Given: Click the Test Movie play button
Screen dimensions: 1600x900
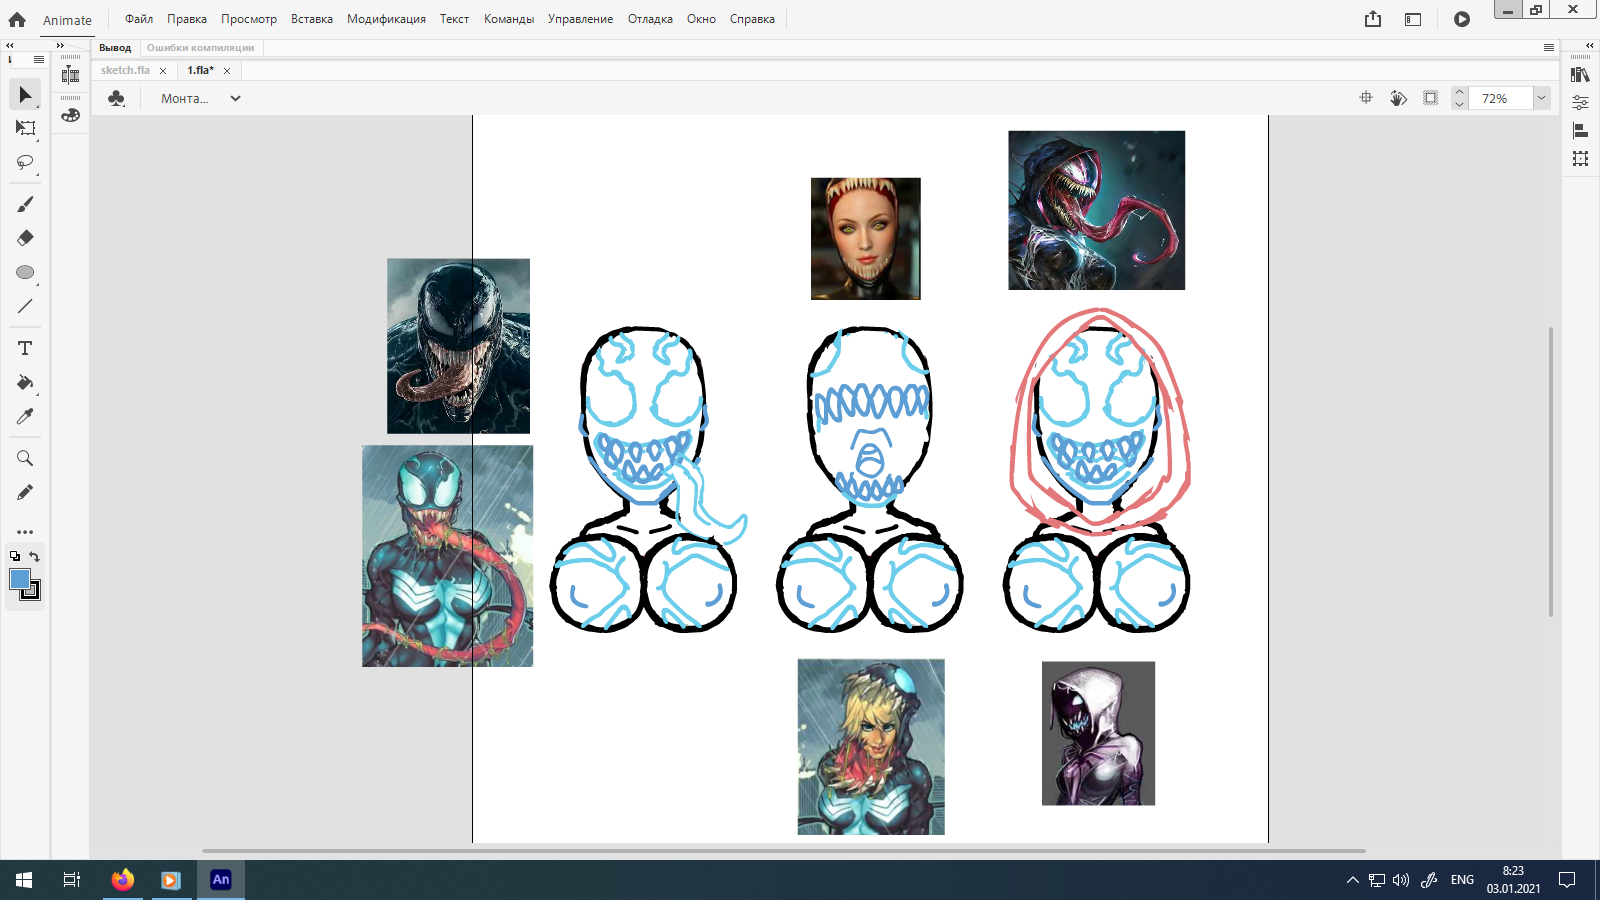Looking at the screenshot, I should coord(1462,19).
